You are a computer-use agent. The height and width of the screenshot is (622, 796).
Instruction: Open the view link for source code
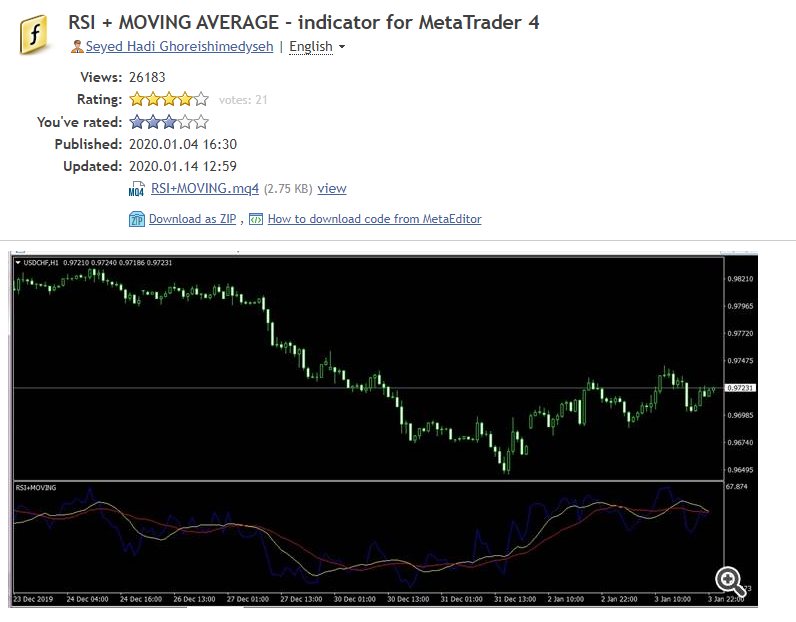coord(332,188)
